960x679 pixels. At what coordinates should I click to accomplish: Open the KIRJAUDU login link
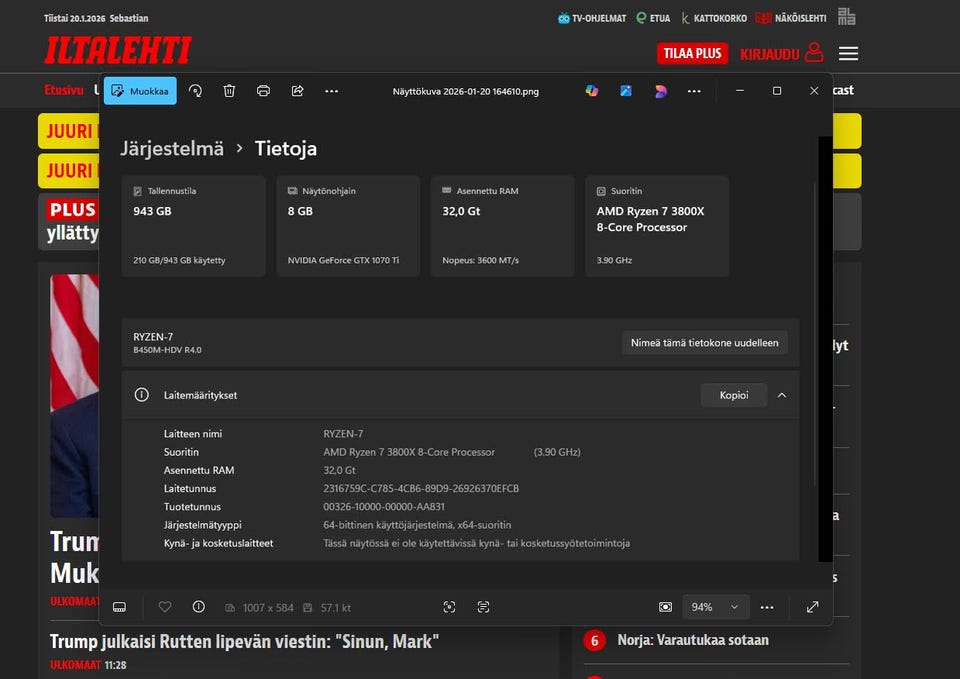pyautogui.click(x=780, y=54)
